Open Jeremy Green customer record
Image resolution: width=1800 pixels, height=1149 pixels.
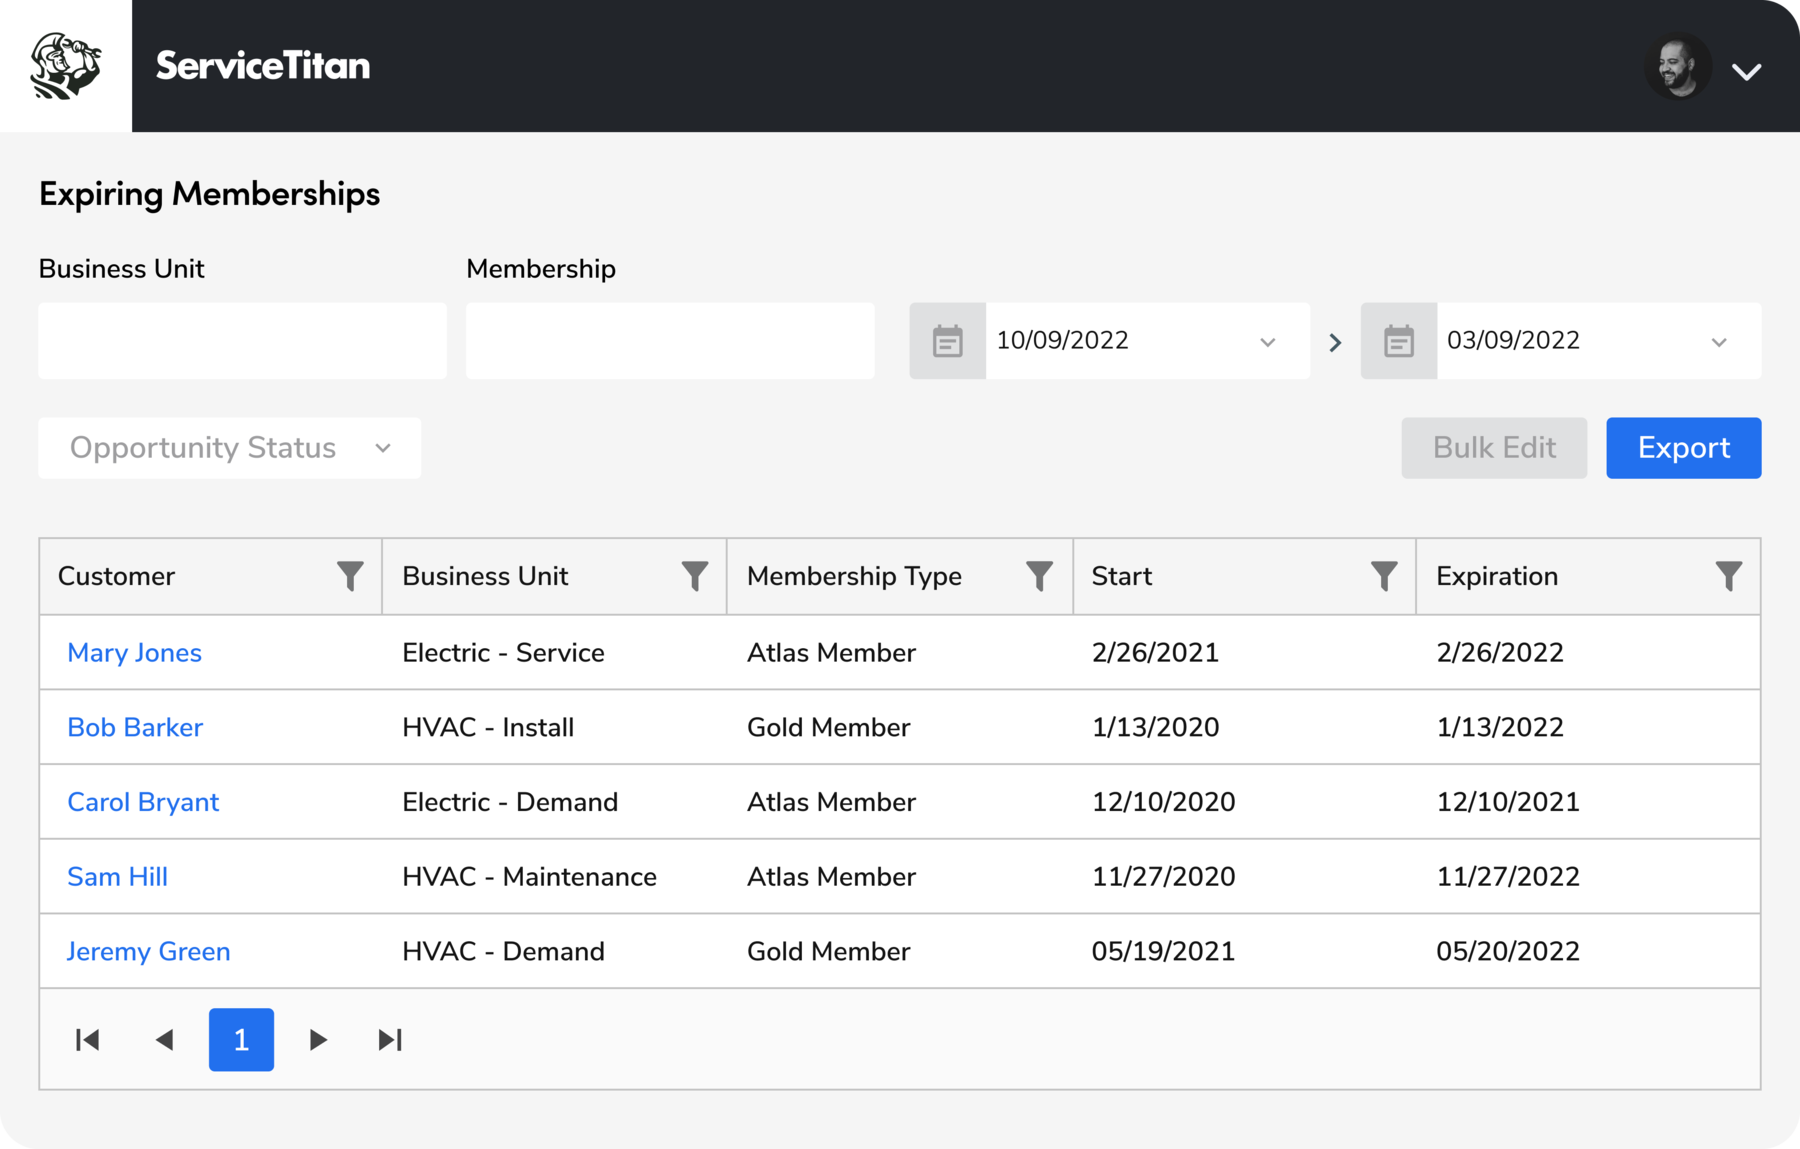click(148, 951)
